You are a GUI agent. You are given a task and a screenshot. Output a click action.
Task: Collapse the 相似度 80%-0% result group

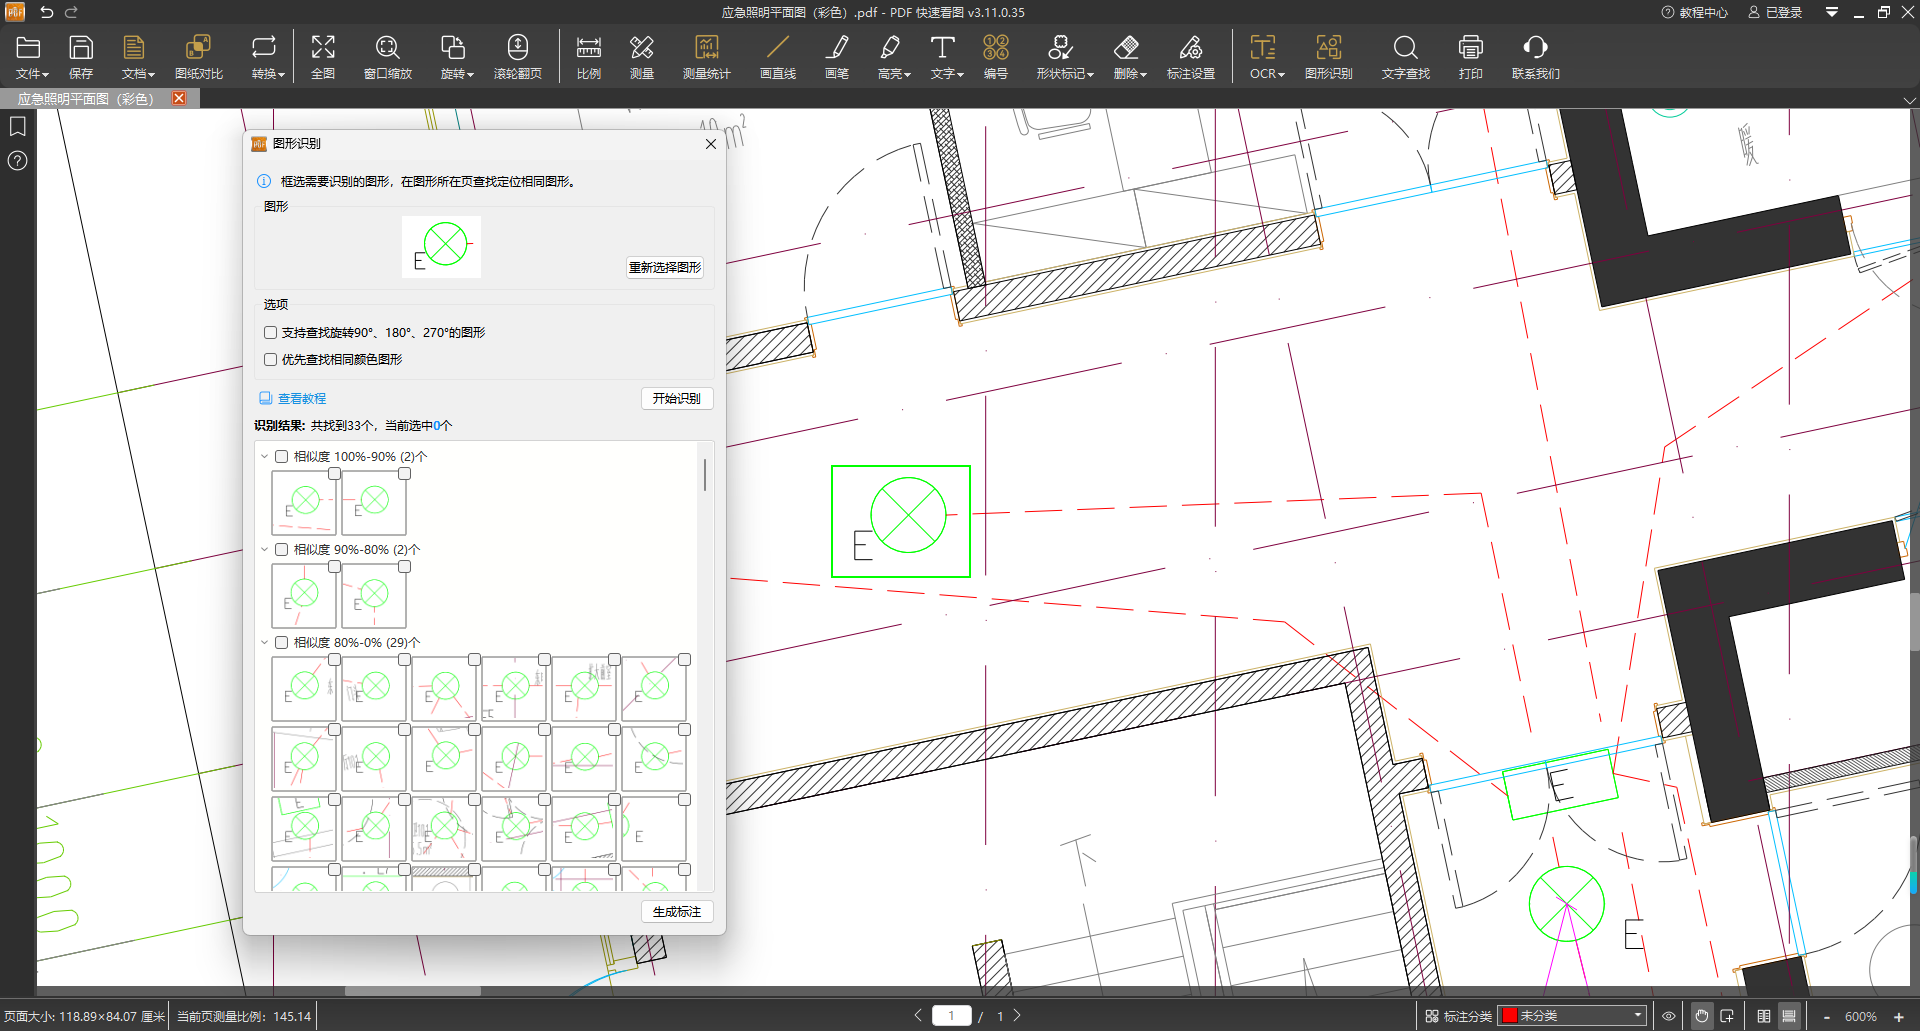(265, 642)
